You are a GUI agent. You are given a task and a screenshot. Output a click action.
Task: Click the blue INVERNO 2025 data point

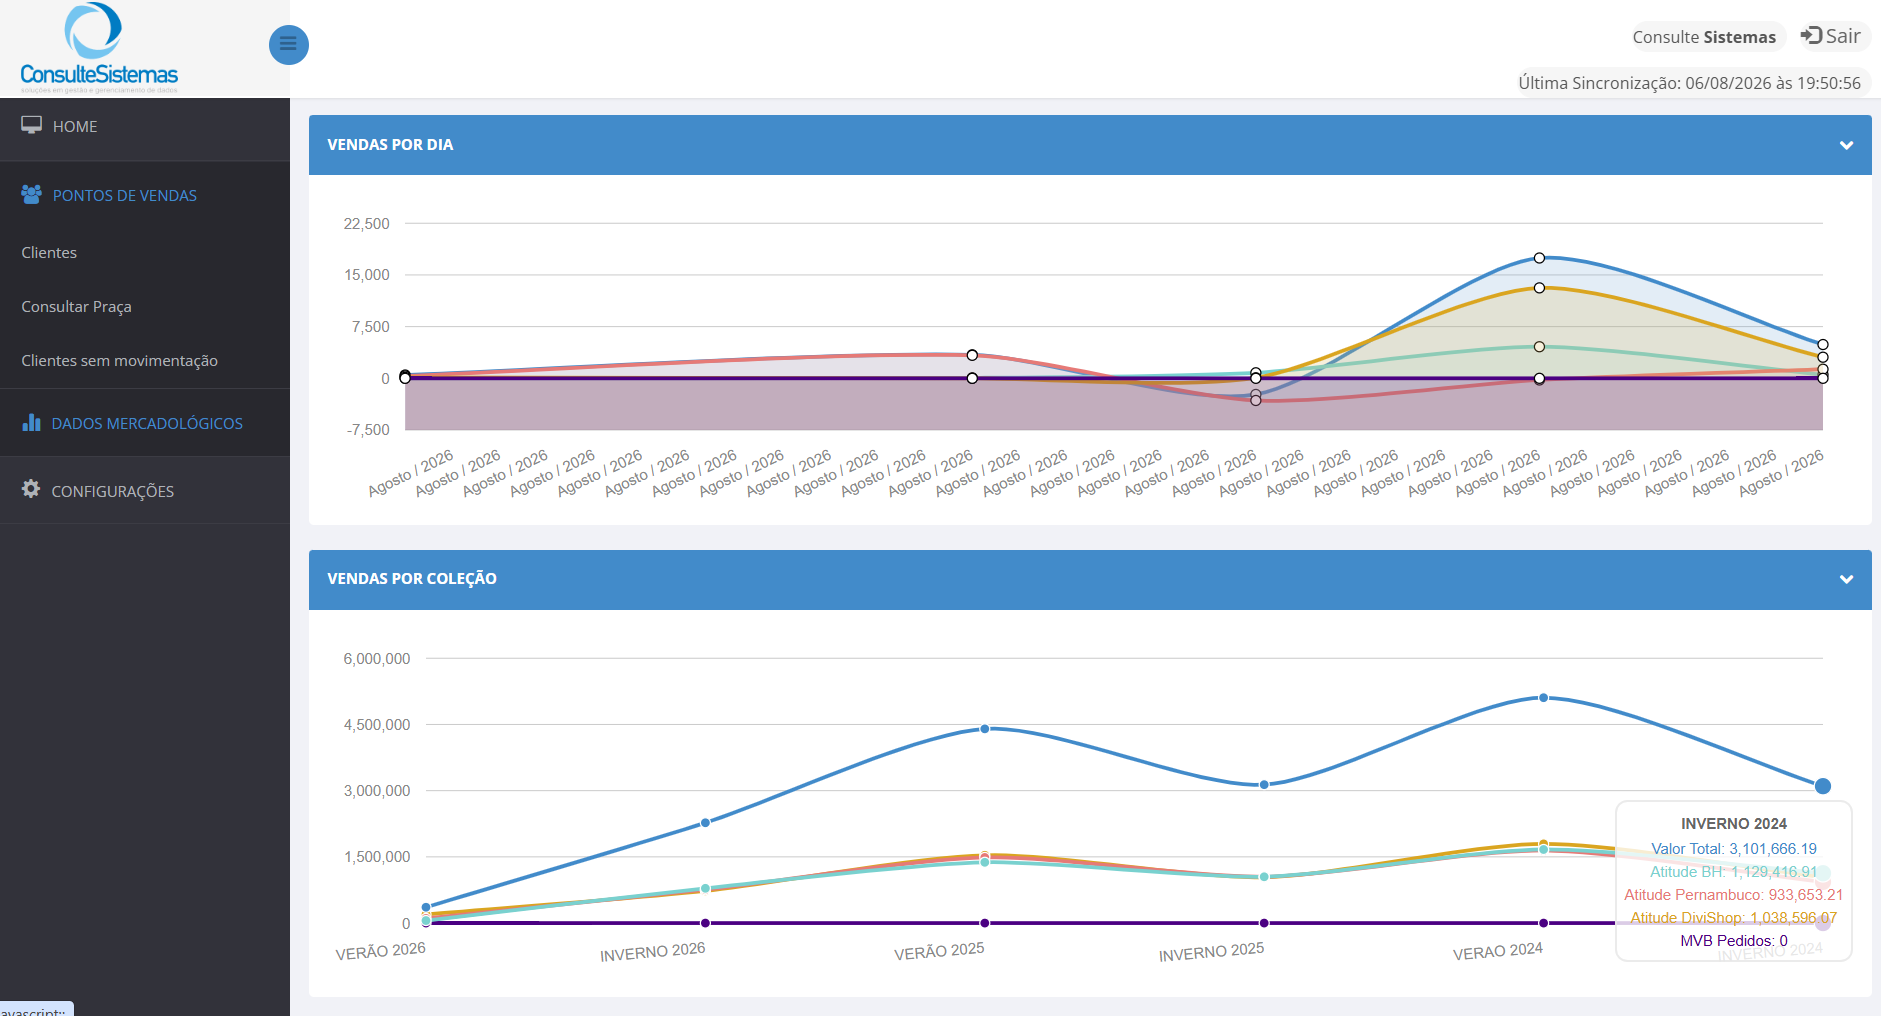pos(1264,785)
